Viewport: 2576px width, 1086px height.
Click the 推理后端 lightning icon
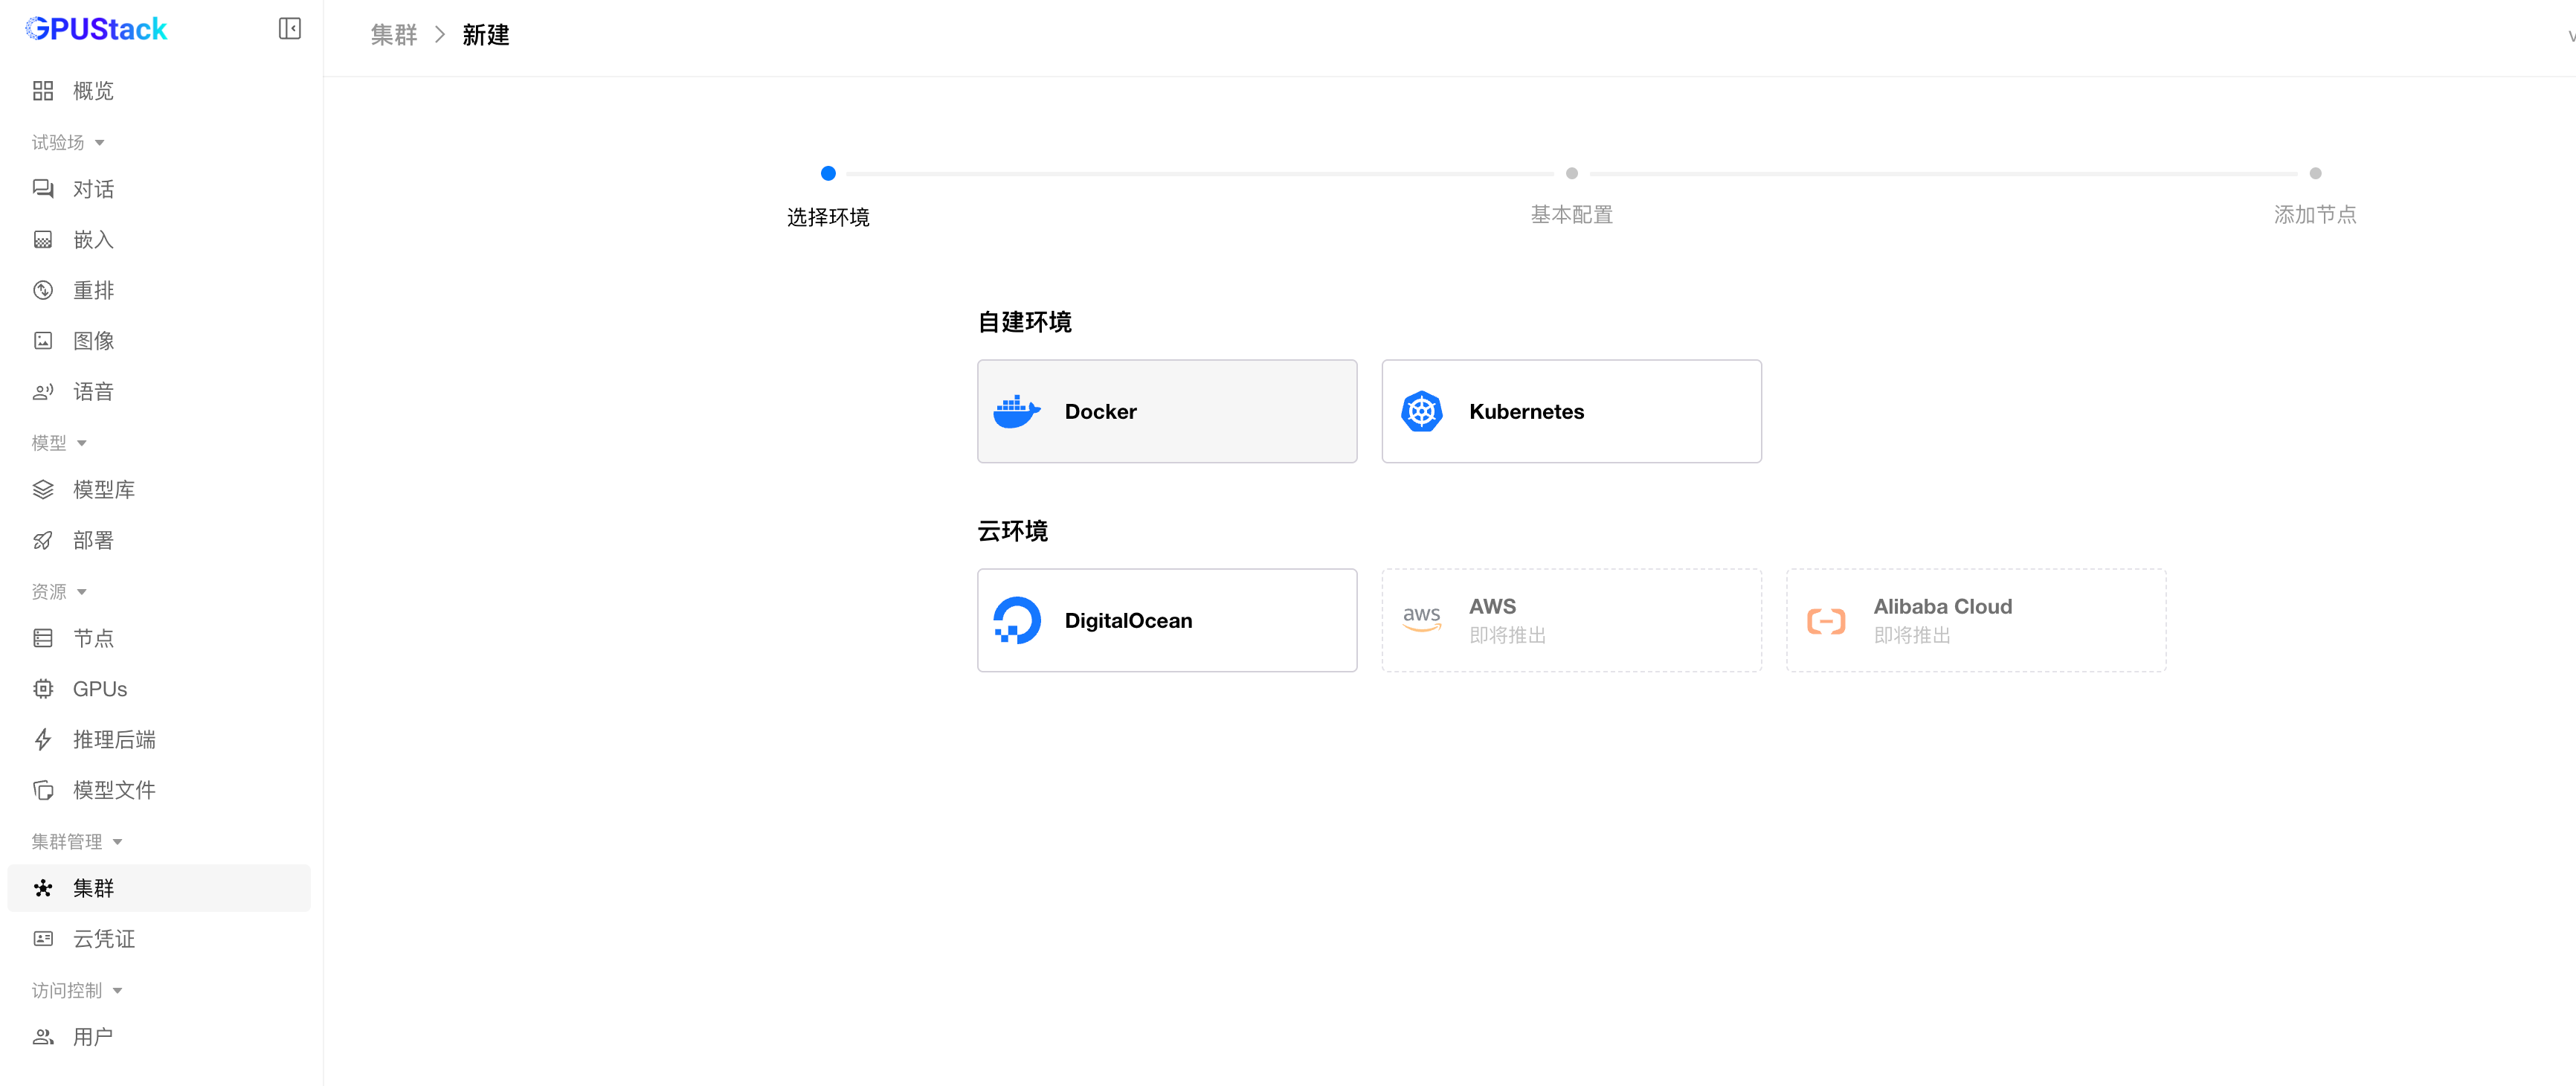click(43, 739)
